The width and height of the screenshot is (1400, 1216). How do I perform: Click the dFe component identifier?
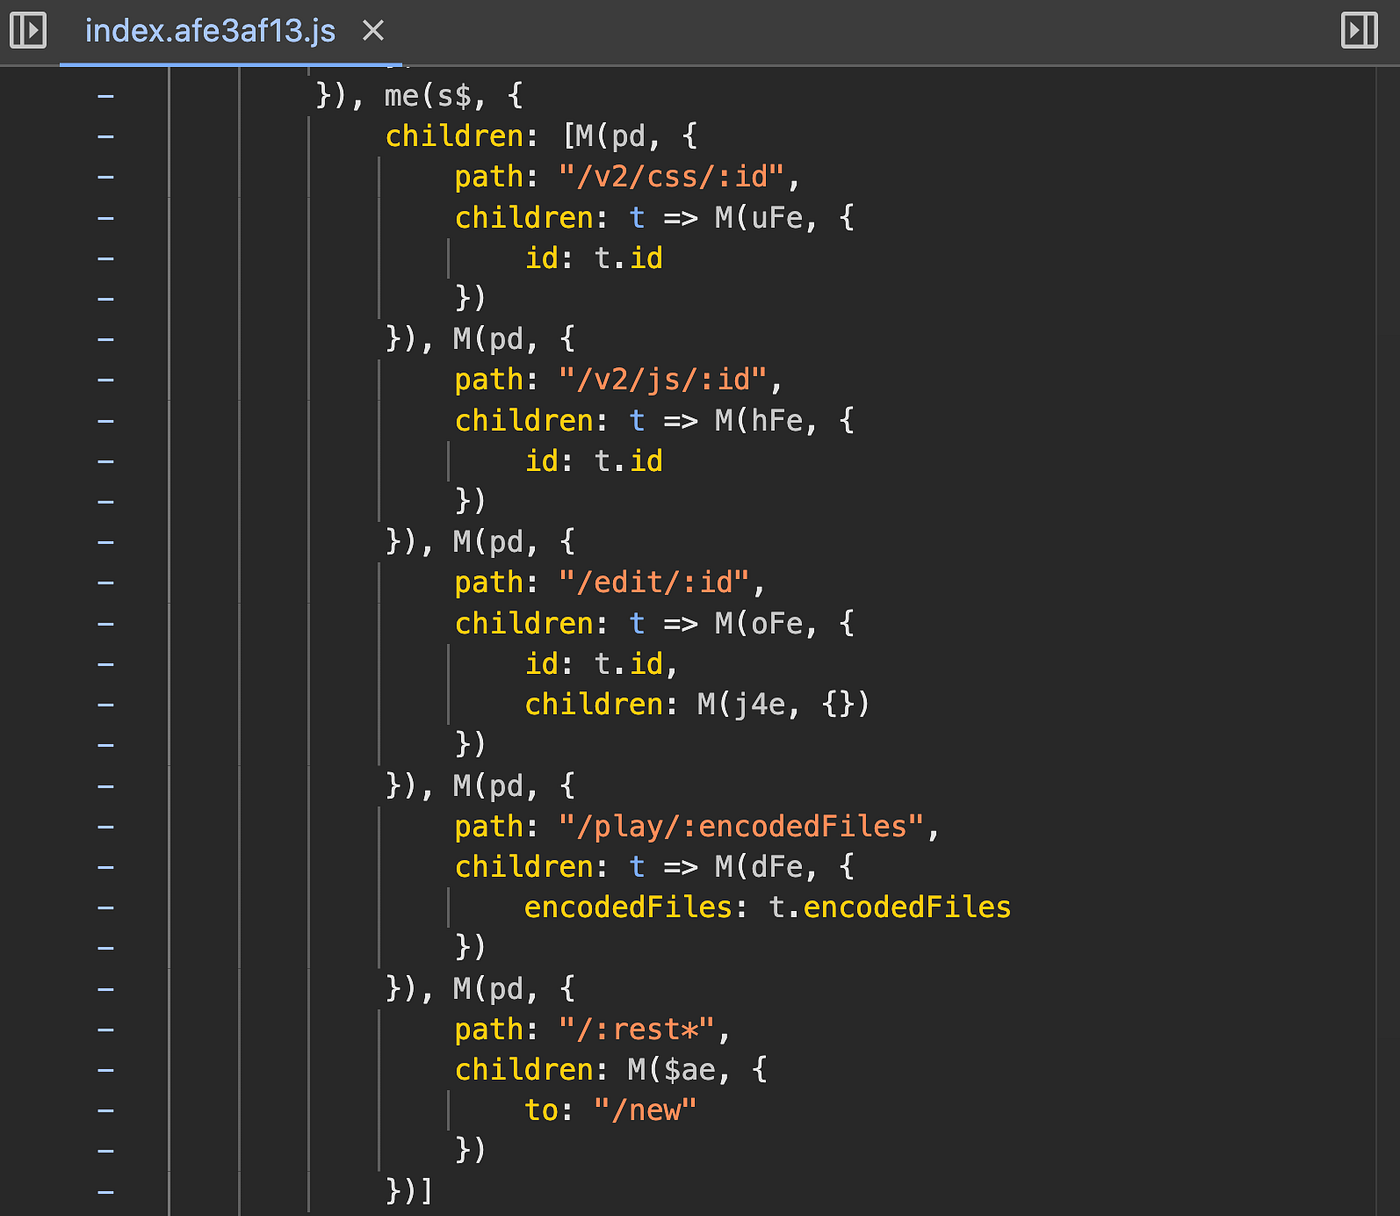(777, 867)
